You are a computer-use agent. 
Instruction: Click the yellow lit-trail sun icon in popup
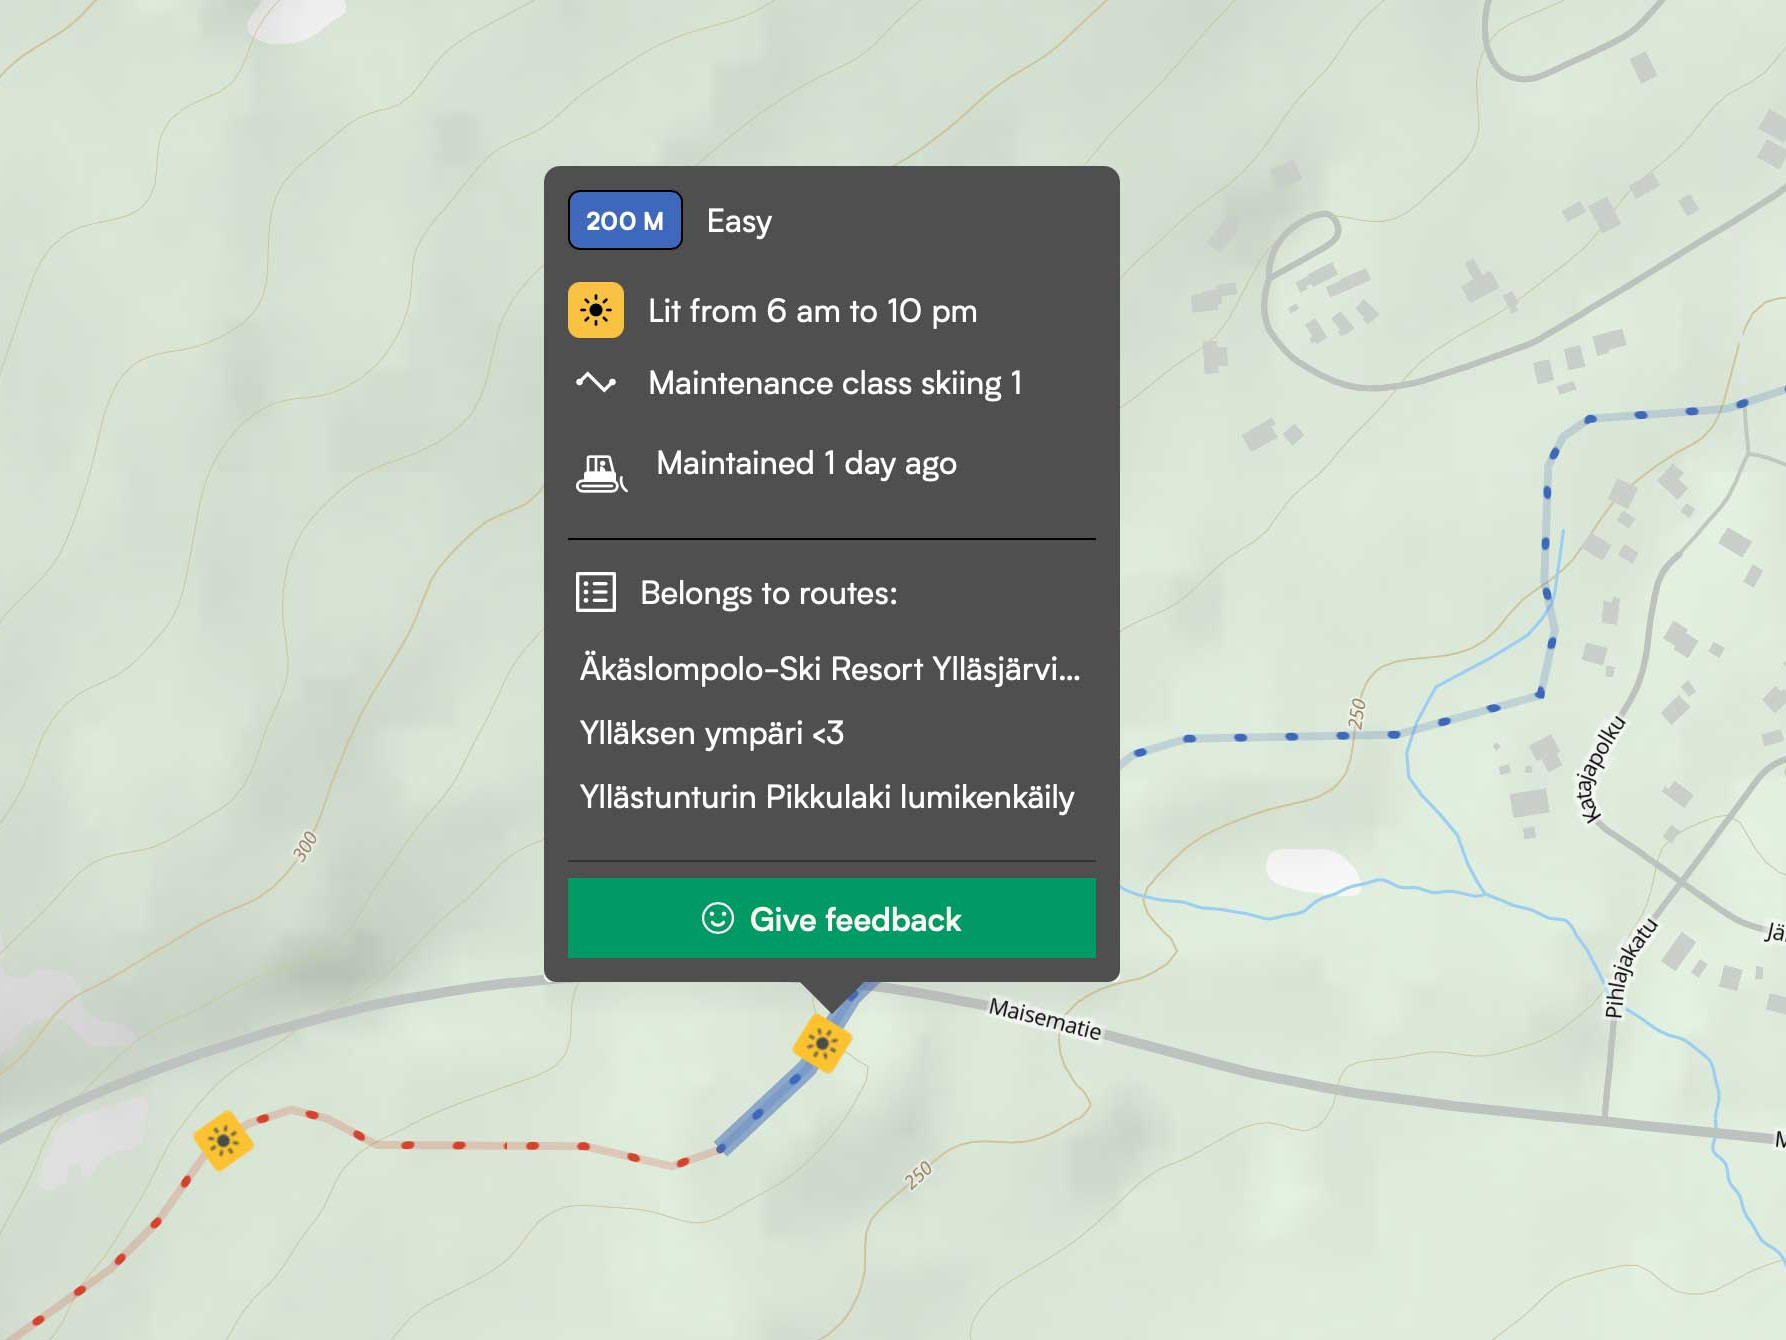[596, 310]
